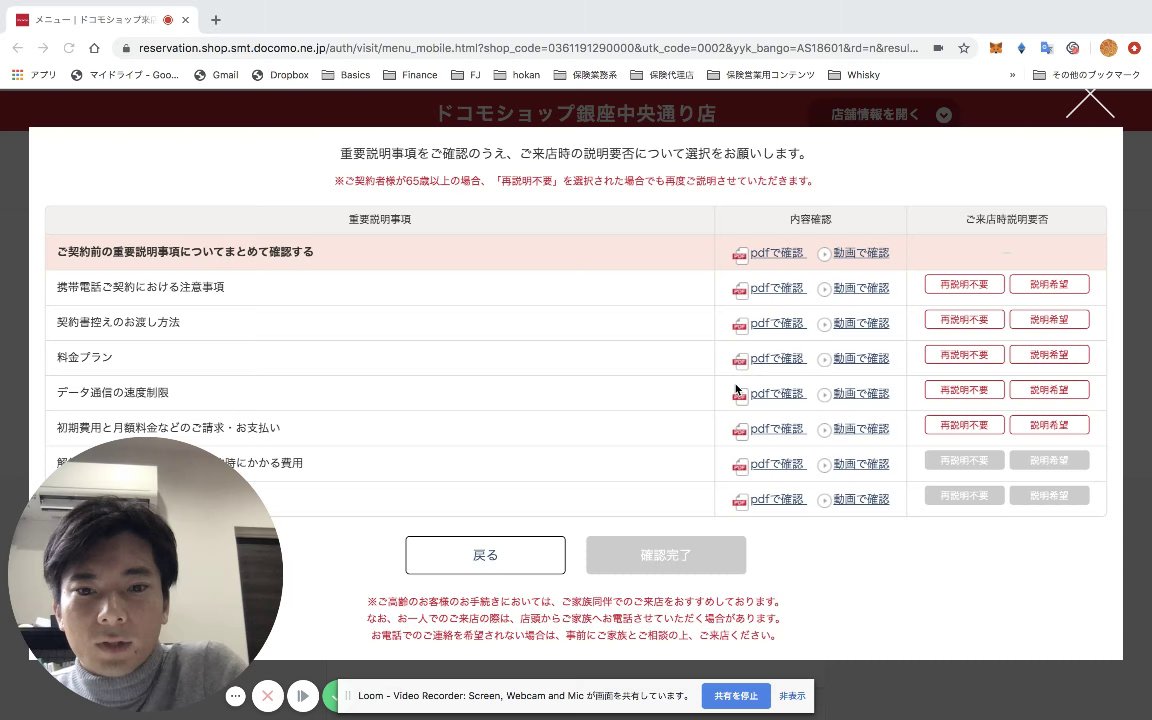Open the その他のブックマーク folder

tap(1087, 75)
